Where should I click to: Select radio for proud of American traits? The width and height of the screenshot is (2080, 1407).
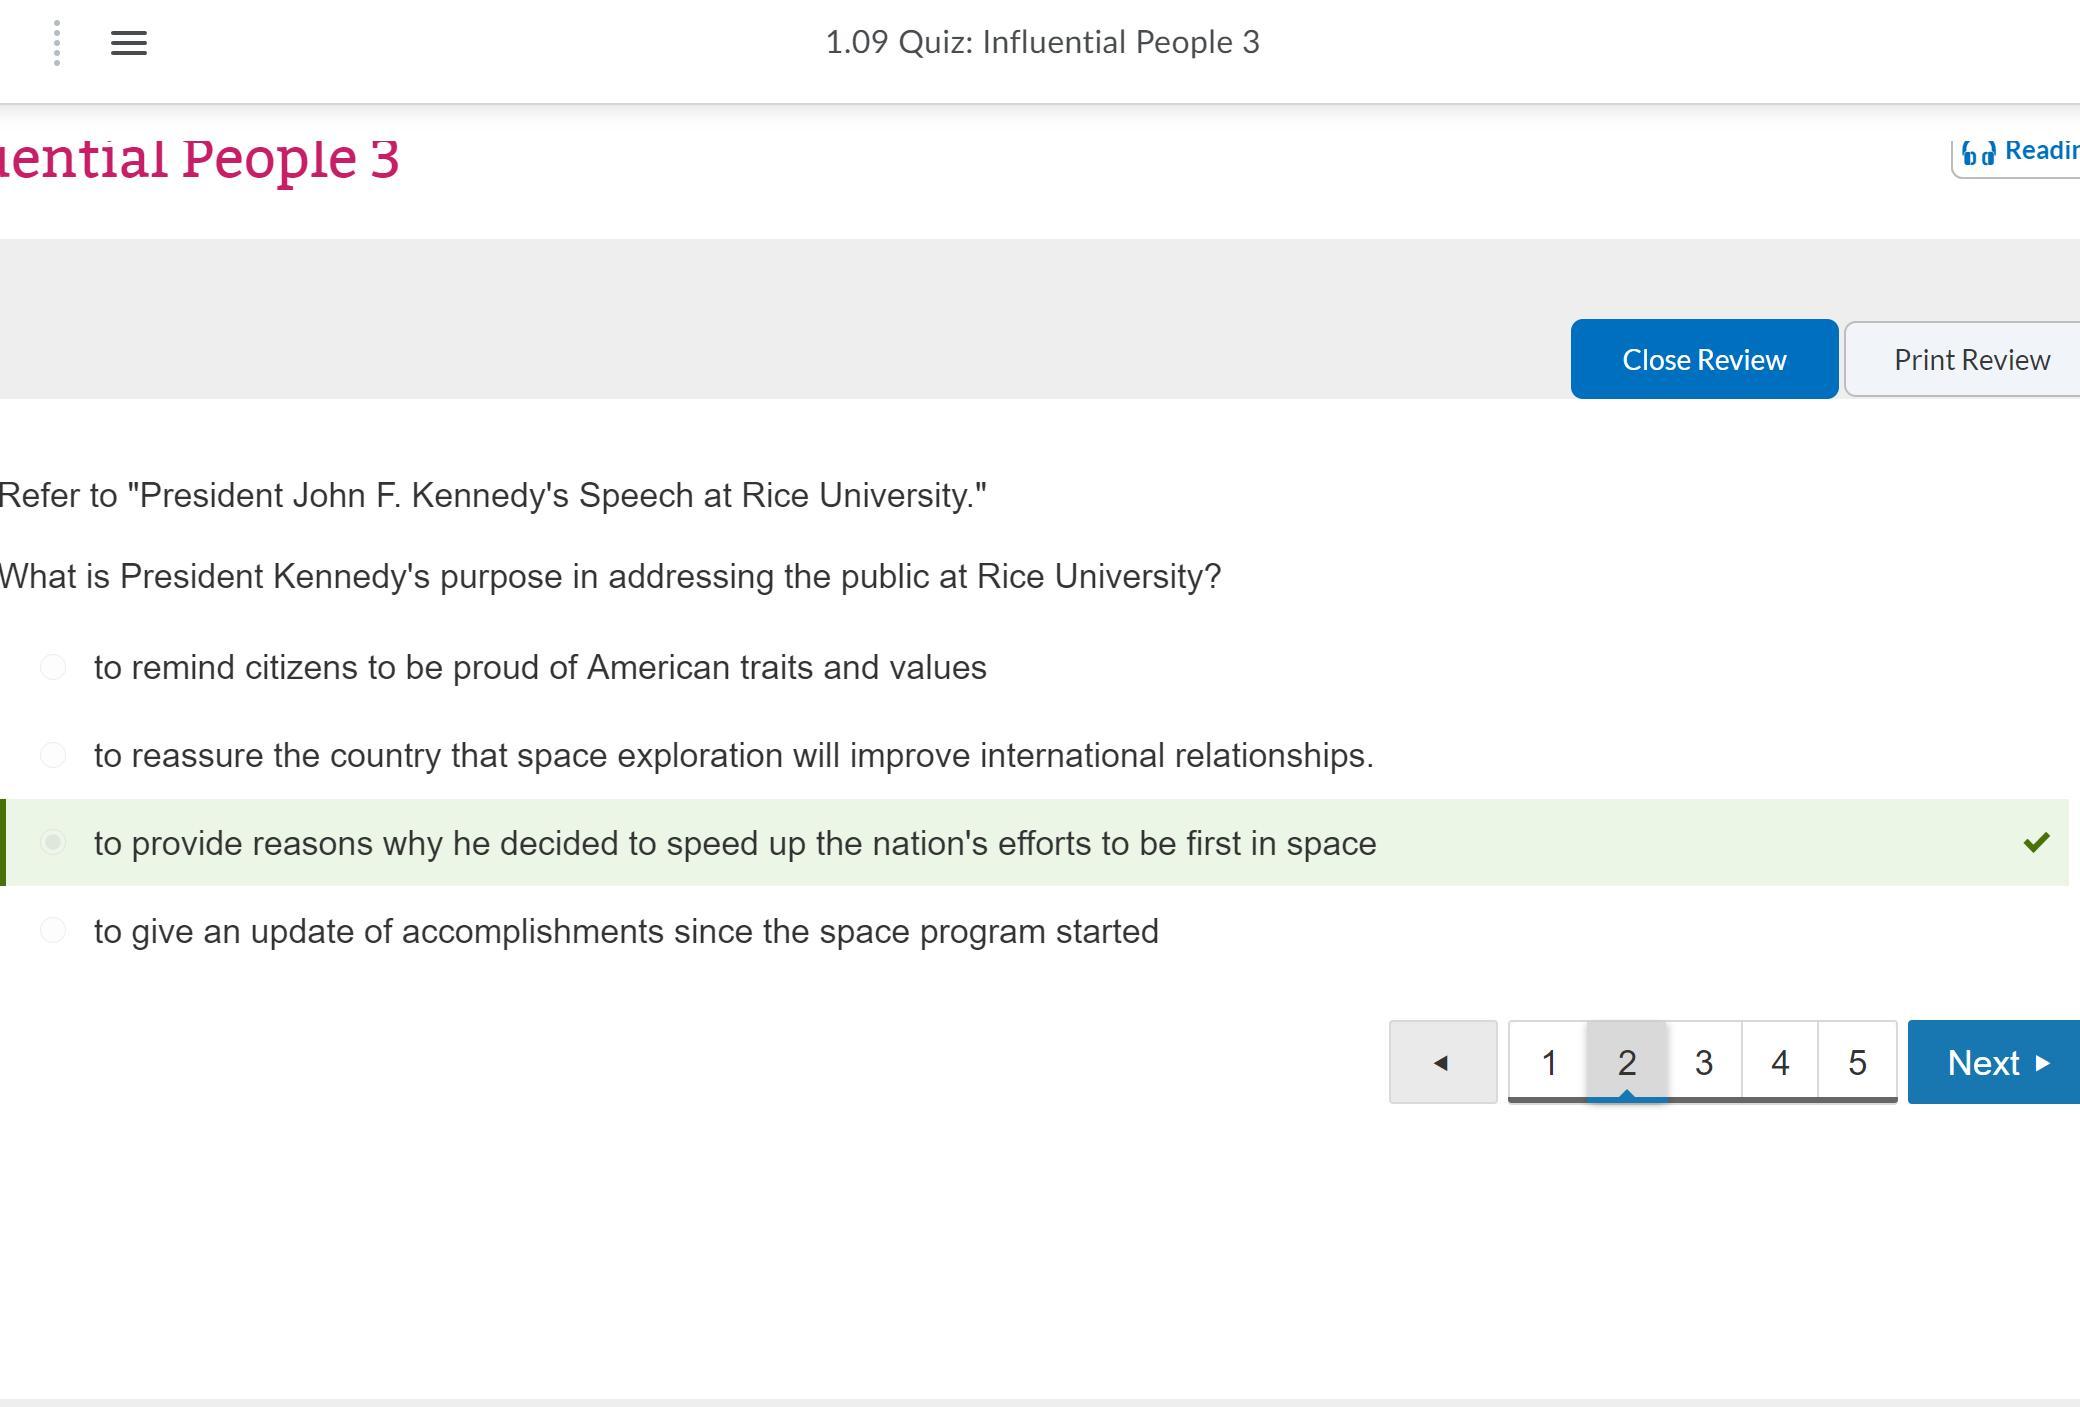(x=53, y=667)
